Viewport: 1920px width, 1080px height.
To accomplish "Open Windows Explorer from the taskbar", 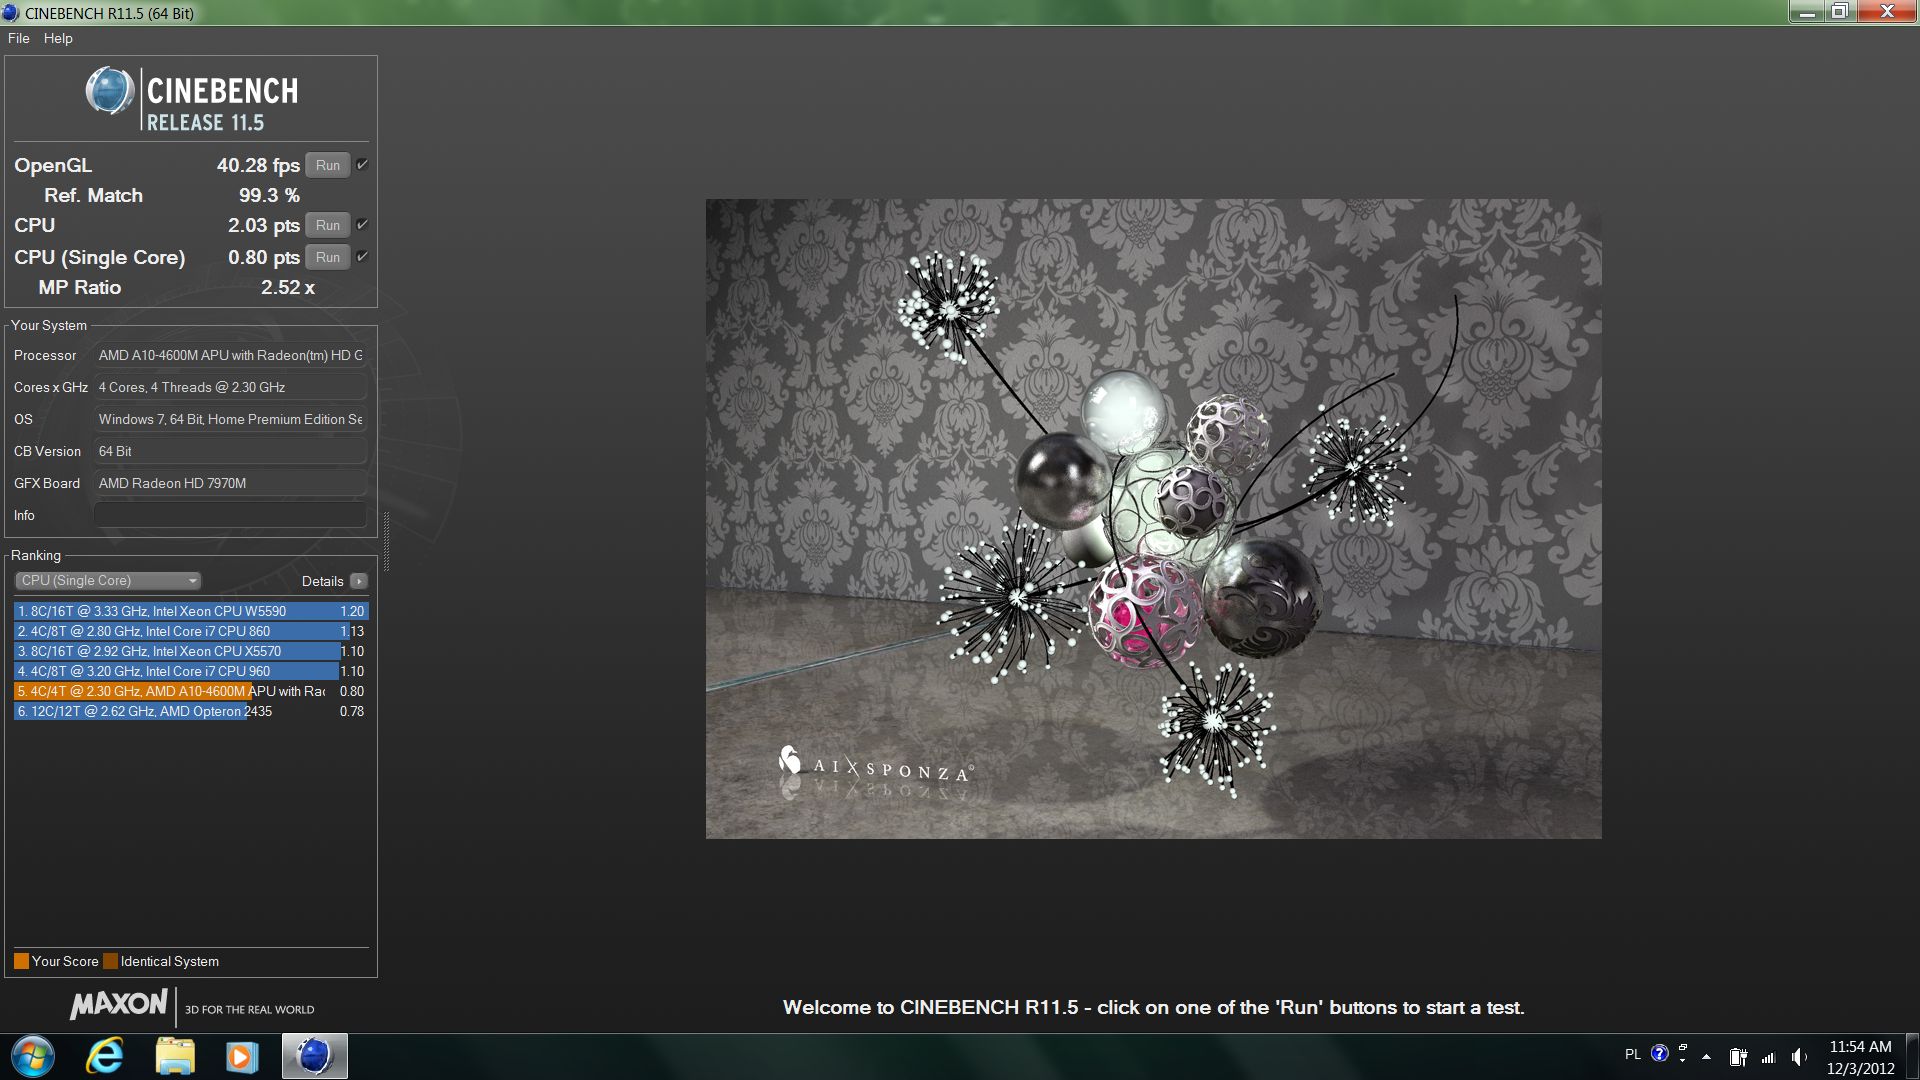I will point(175,1056).
